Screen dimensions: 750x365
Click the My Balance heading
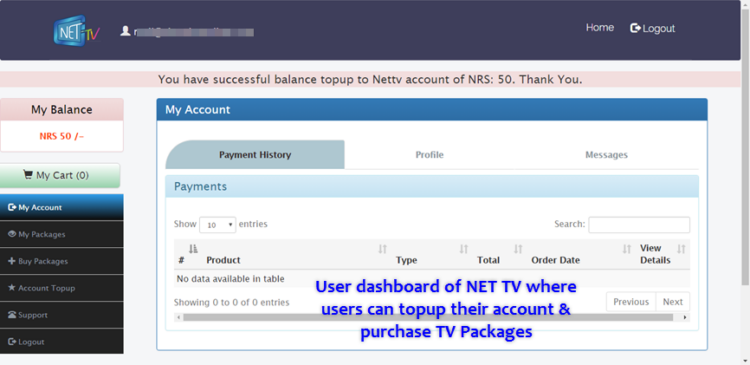click(62, 110)
